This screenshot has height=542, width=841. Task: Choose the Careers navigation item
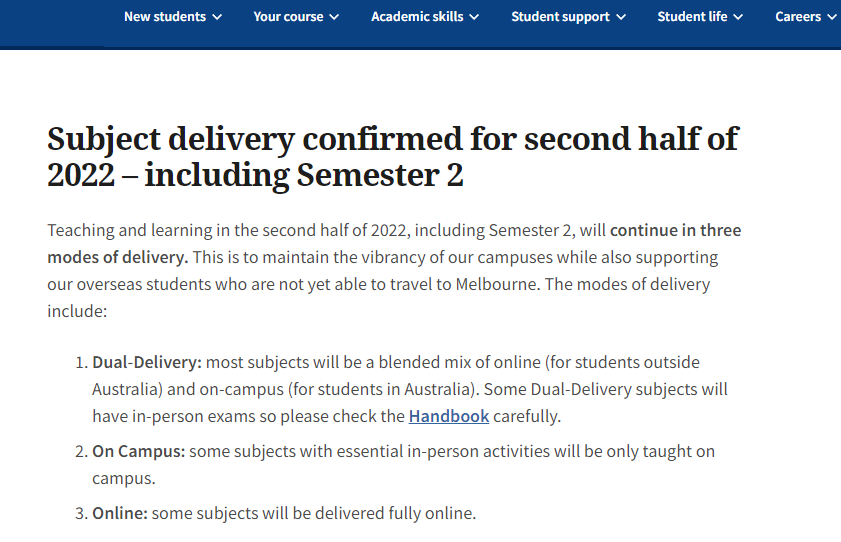point(798,16)
